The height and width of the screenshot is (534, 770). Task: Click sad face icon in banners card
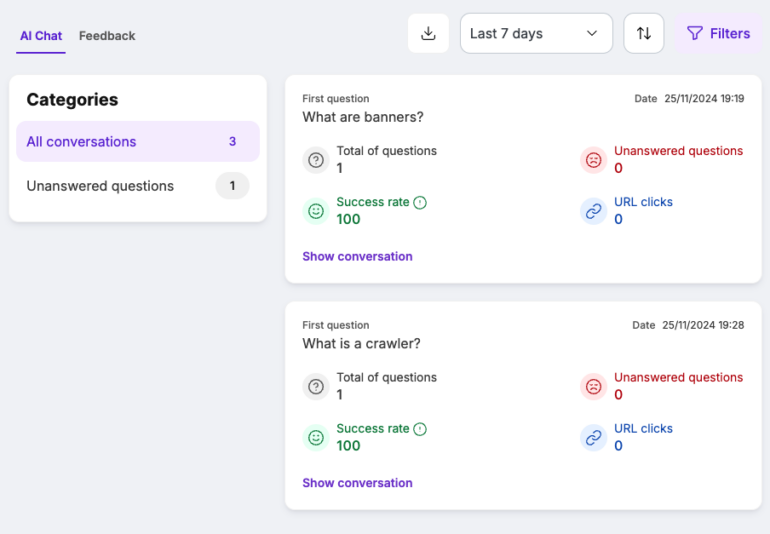[593, 160]
